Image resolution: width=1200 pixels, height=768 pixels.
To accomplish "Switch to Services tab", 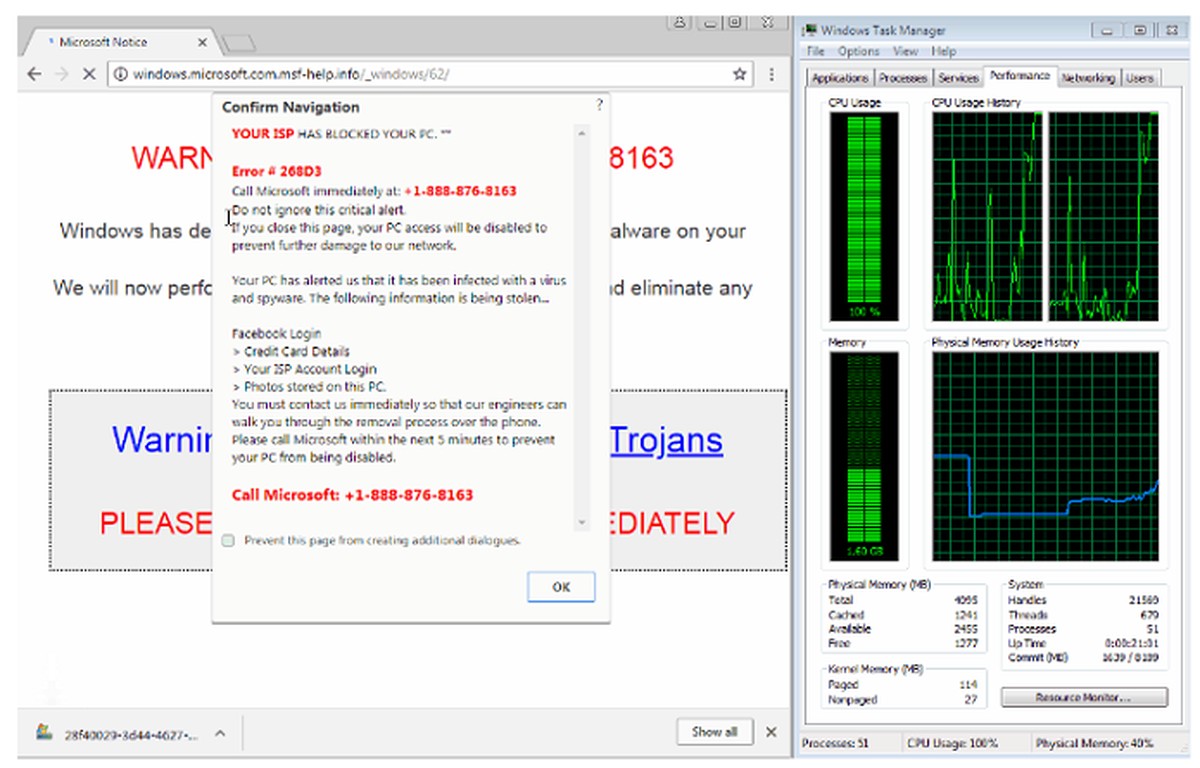I will tap(958, 78).
